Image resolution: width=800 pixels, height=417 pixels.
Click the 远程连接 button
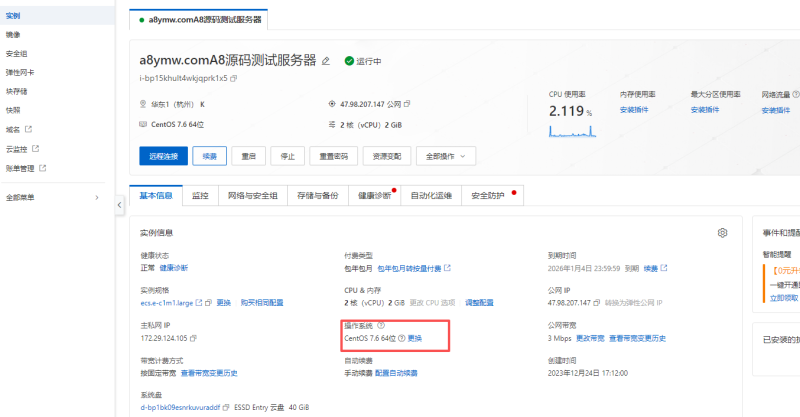pyautogui.click(x=163, y=156)
